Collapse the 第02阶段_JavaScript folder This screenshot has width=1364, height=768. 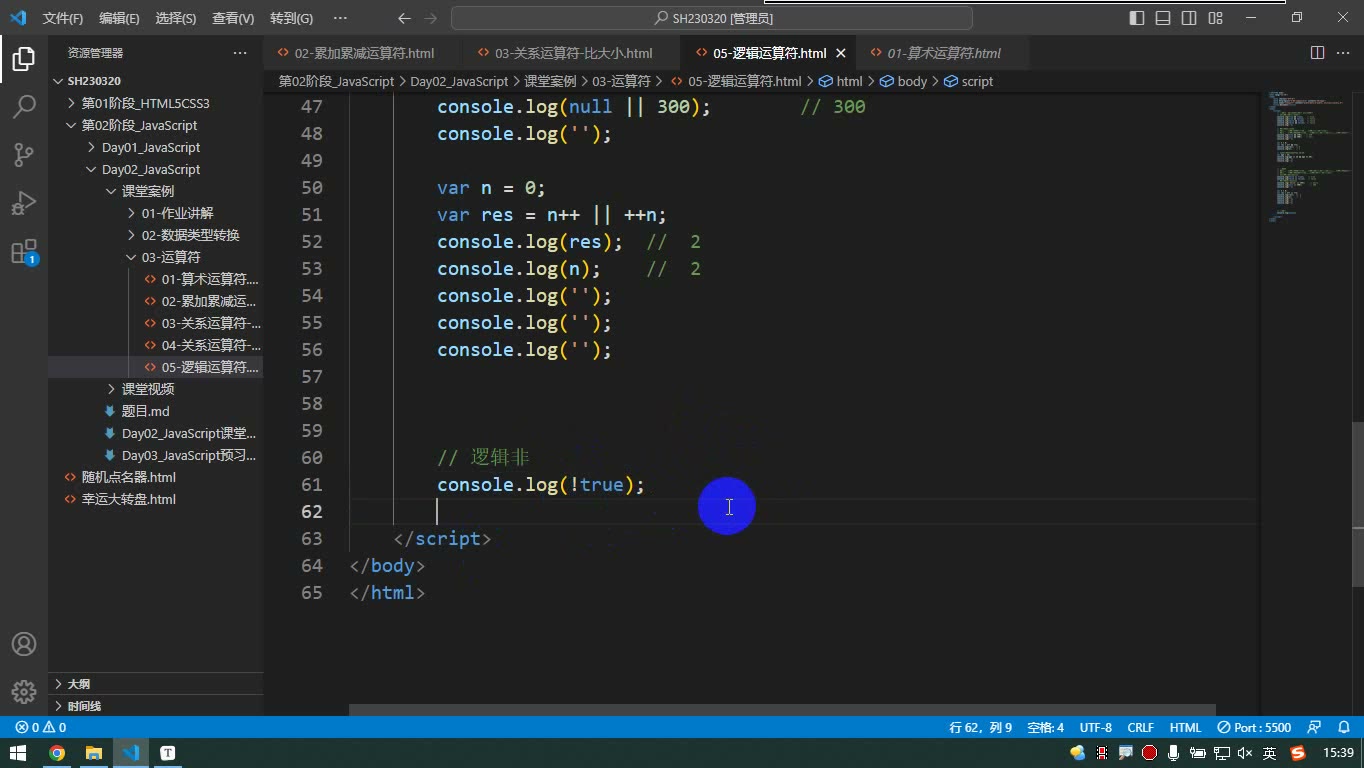[139, 125]
